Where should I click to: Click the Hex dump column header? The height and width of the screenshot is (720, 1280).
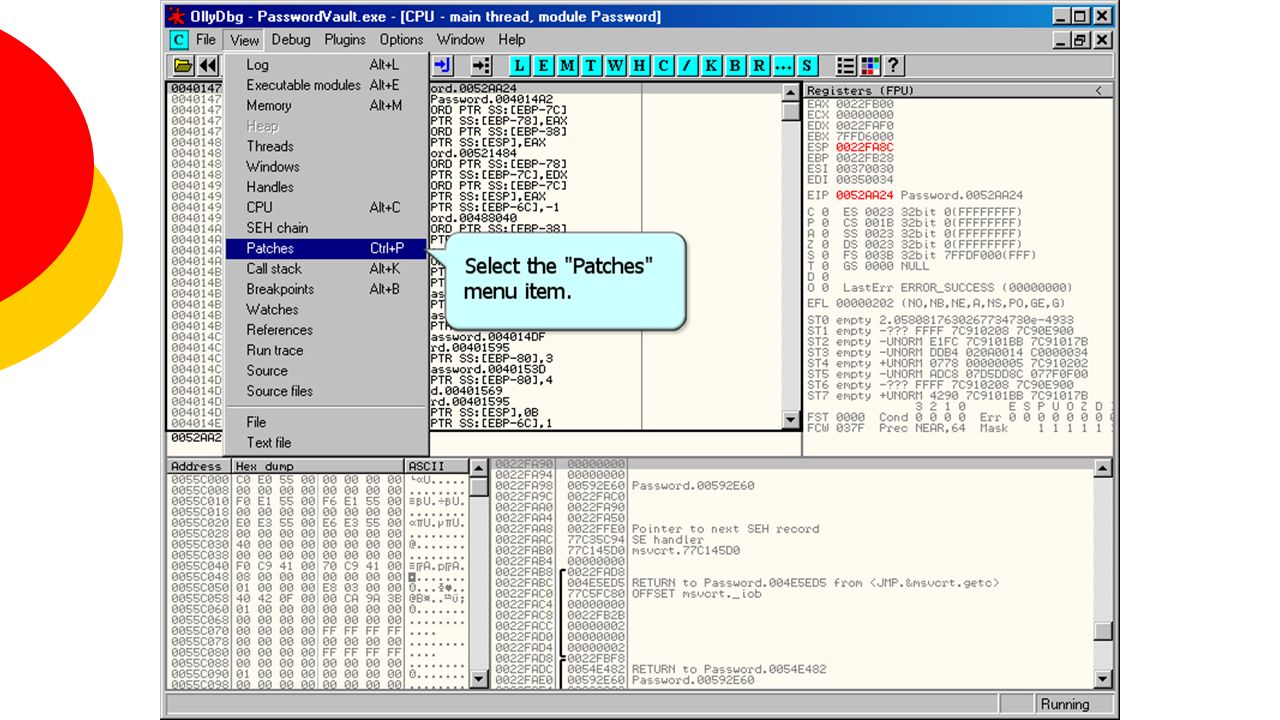[318, 466]
